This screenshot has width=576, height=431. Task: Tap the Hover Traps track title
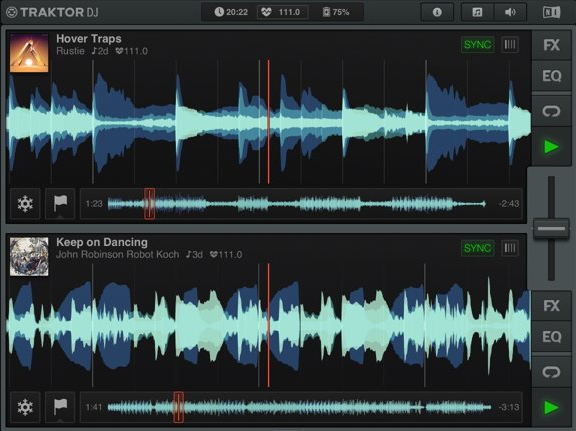89,39
